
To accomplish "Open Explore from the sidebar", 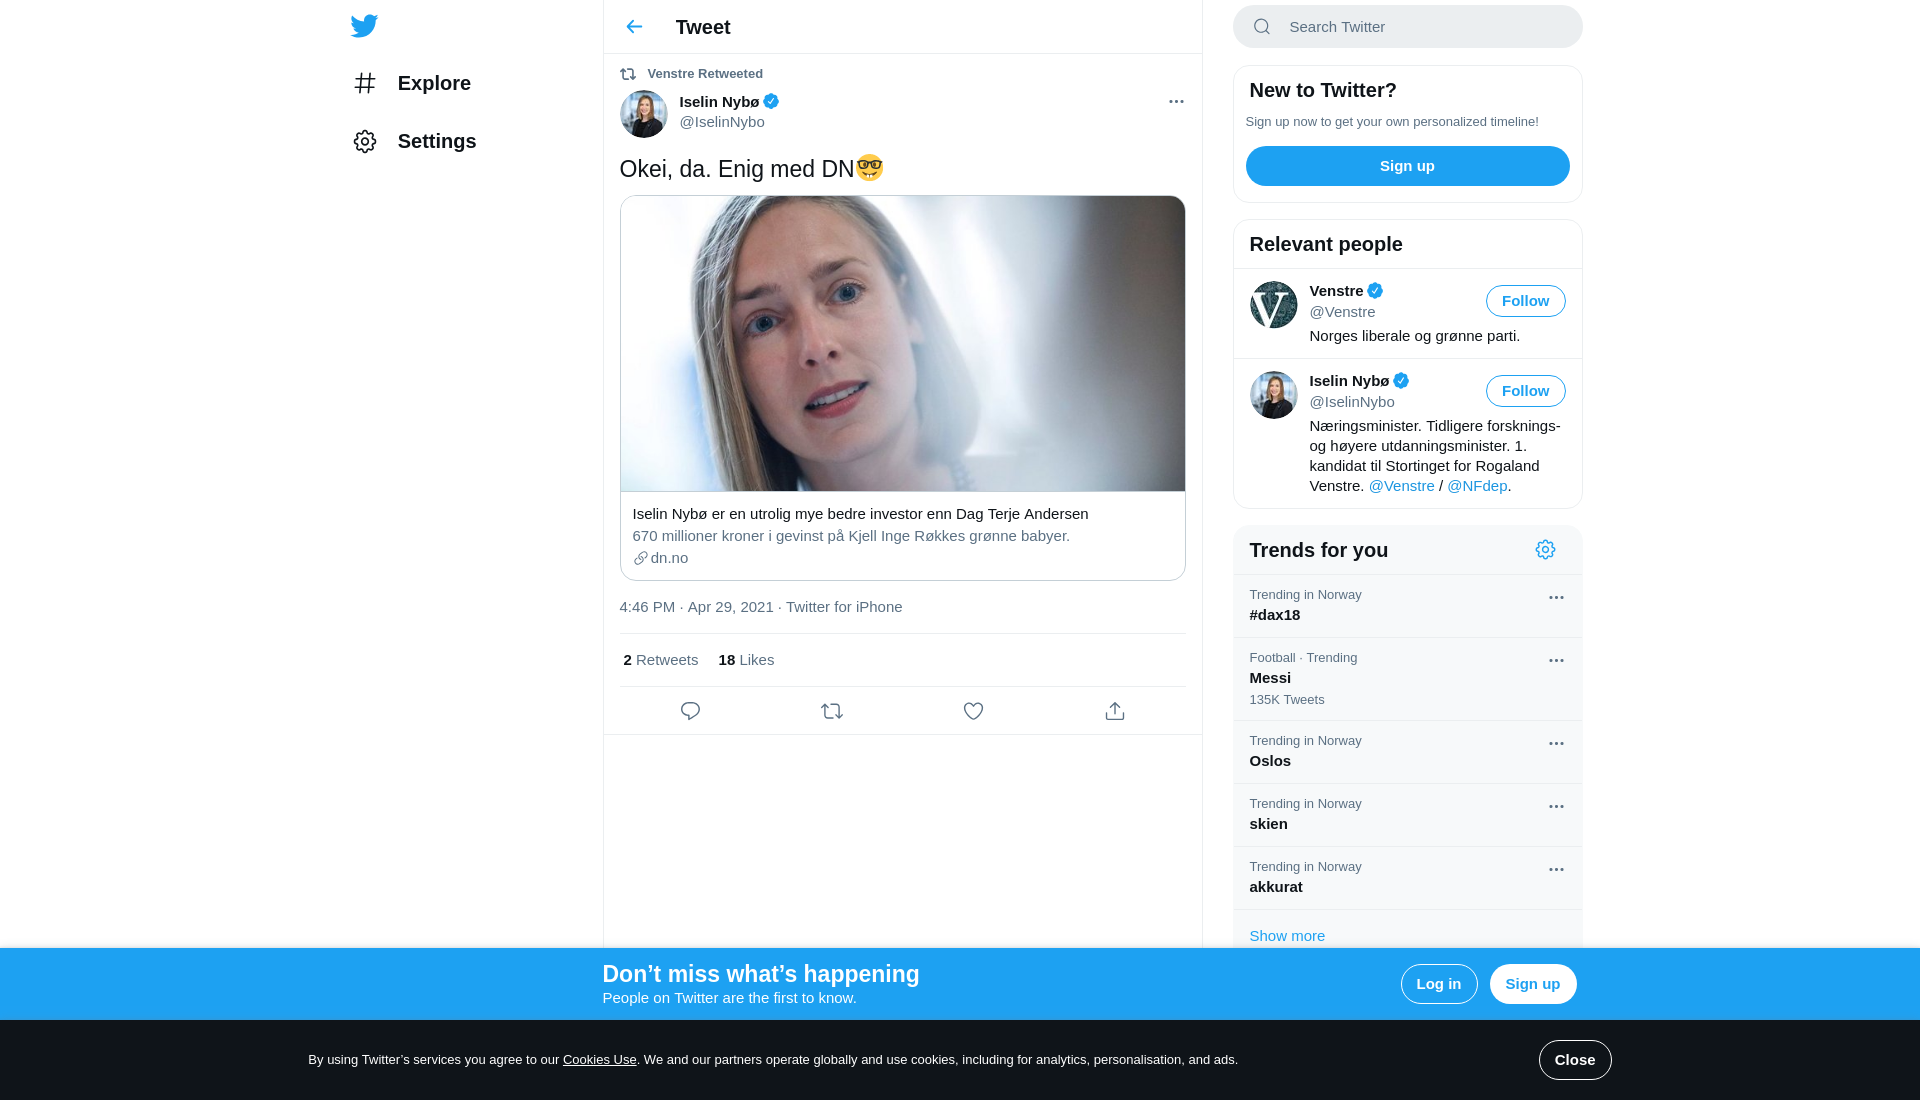I will (412, 83).
